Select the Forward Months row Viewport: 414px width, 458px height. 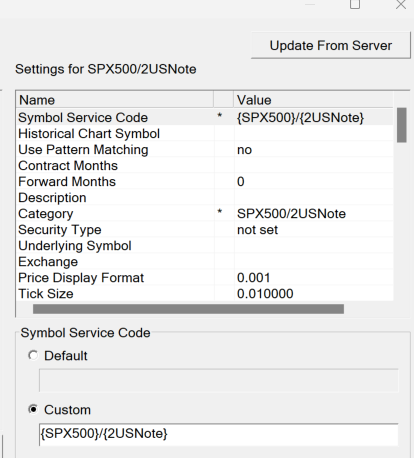[205, 182]
